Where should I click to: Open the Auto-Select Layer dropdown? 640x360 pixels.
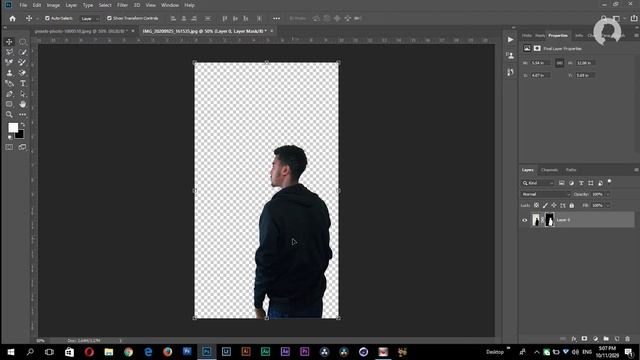click(90, 18)
